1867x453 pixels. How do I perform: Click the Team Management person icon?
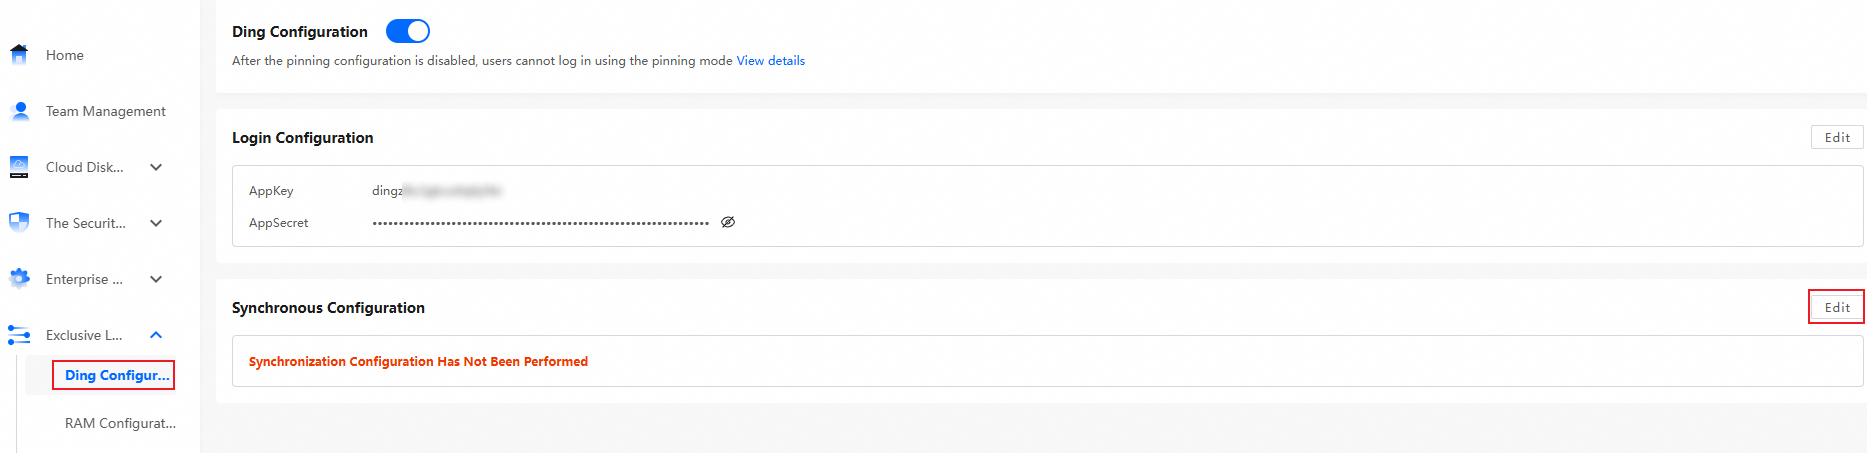19,111
